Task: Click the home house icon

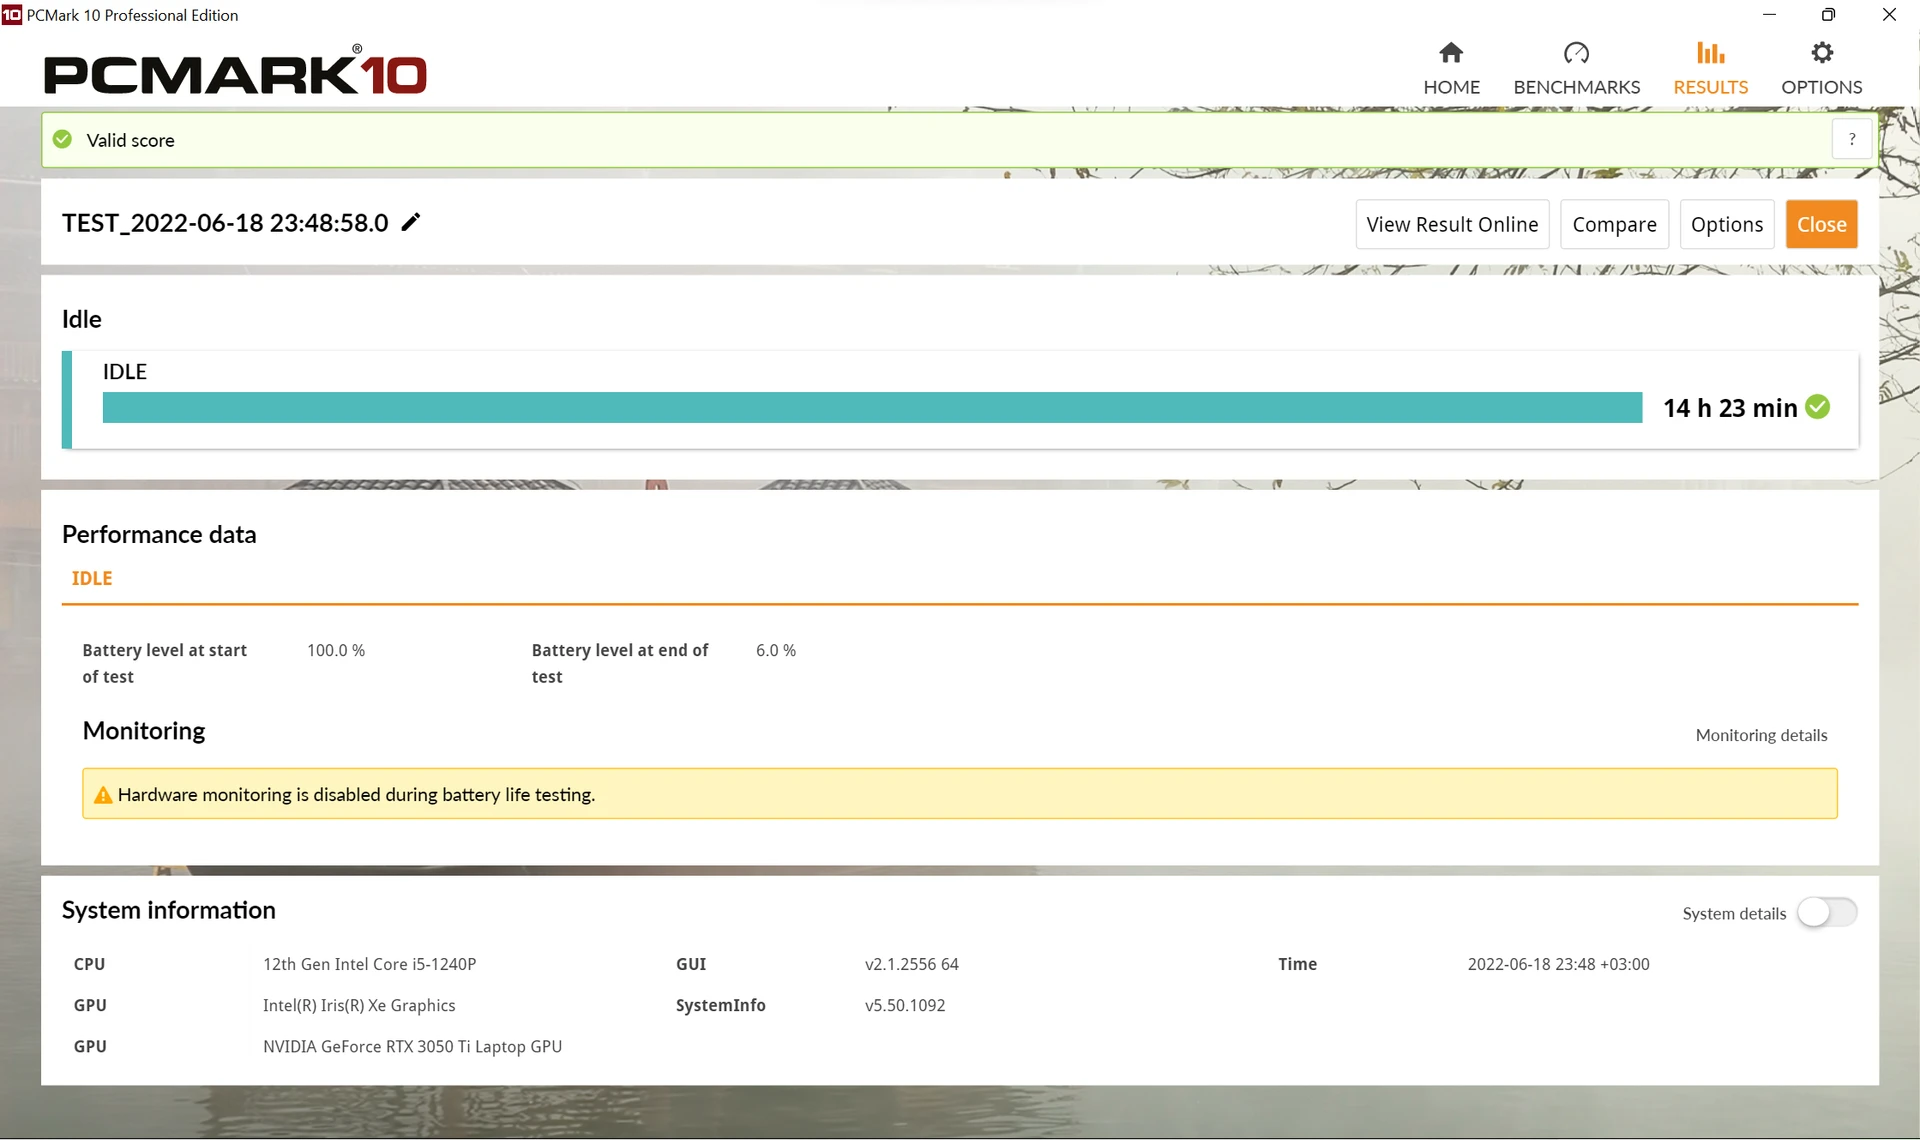Action: coord(1451,52)
